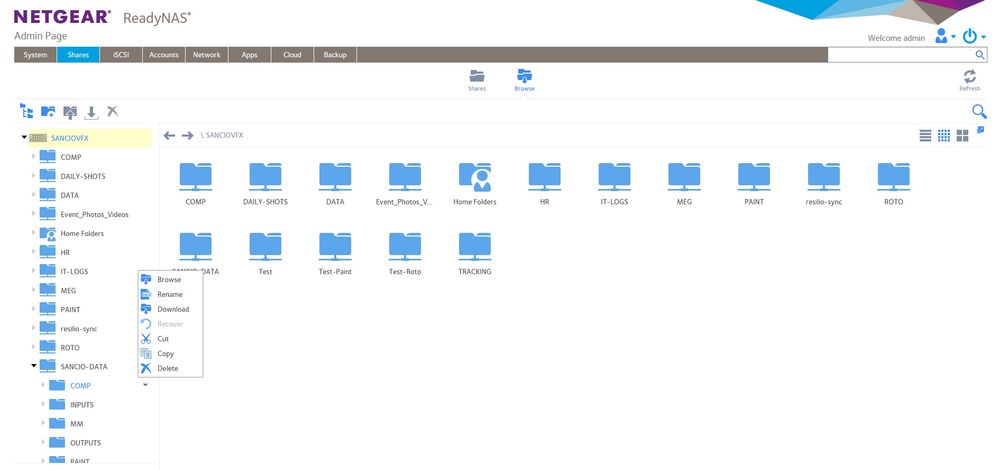Image resolution: width=999 pixels, height=470 pixels.
Task: Open the TRACKING folder thumbnail
Action: coord(475,250)
